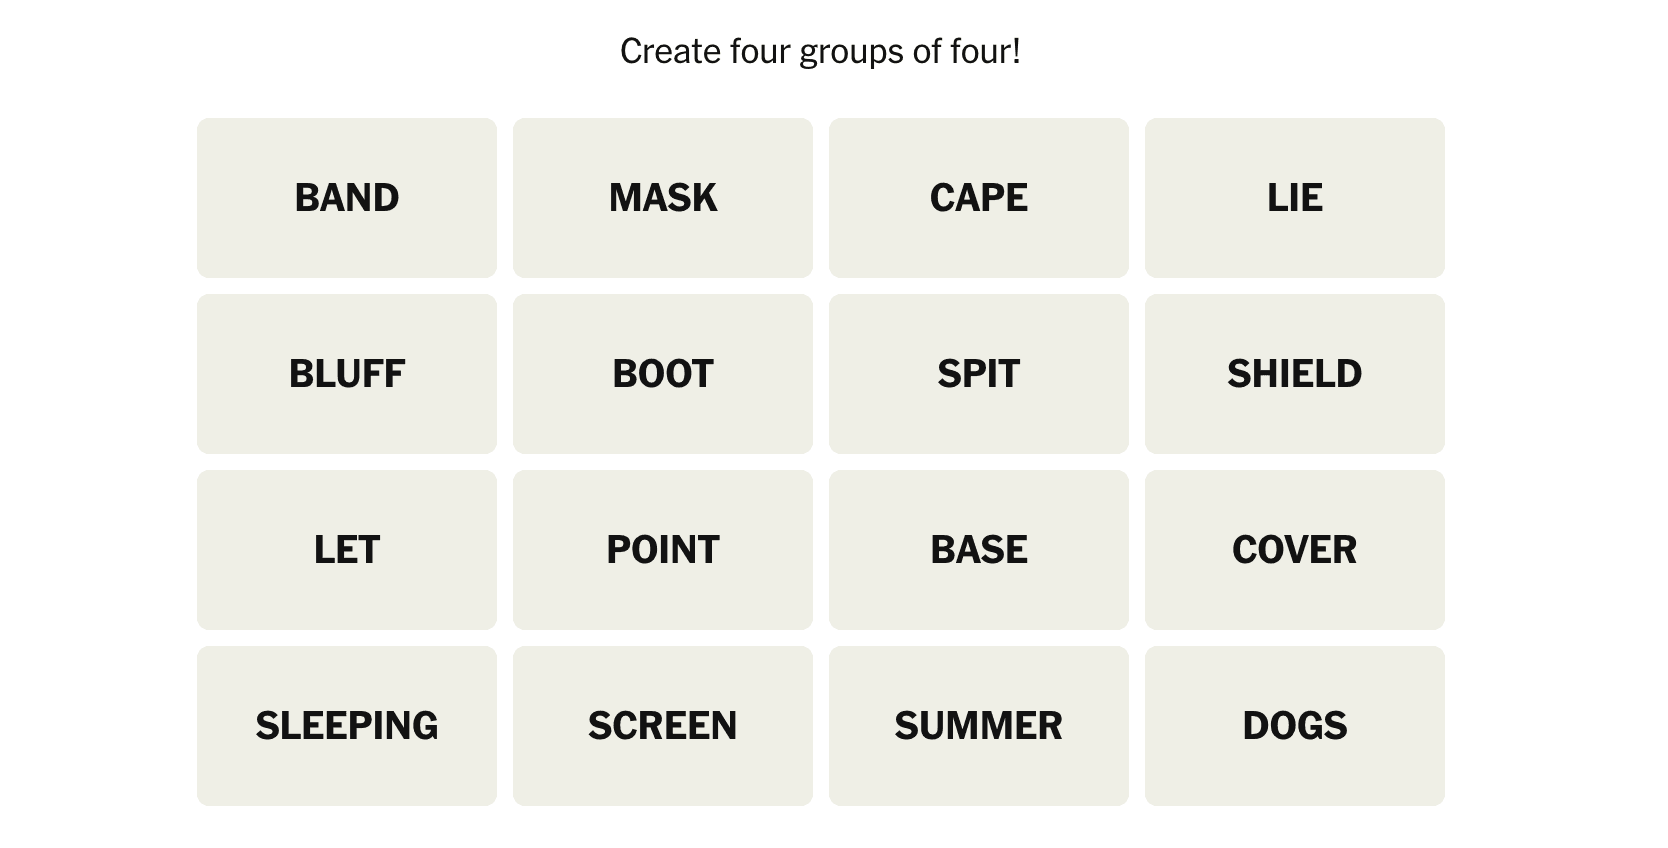Choose the LIE word tile
The image size is (1668, 848).
click(x=1295, y=198)
